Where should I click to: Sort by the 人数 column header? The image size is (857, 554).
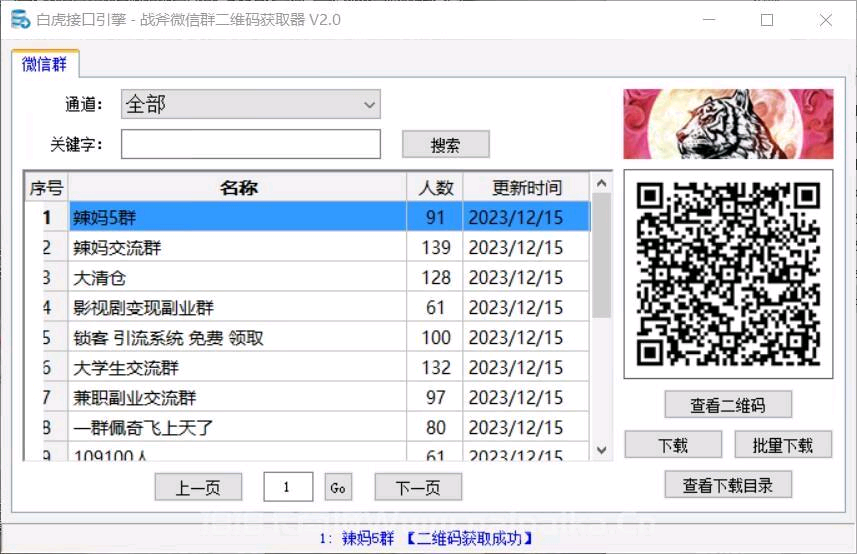coord(435,187)
